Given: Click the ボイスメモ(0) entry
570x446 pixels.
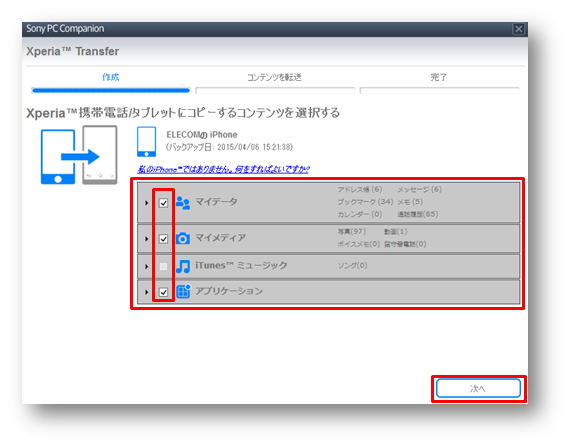Looking at the screenshot, I should pyautogui.click(x=358, y=244).
